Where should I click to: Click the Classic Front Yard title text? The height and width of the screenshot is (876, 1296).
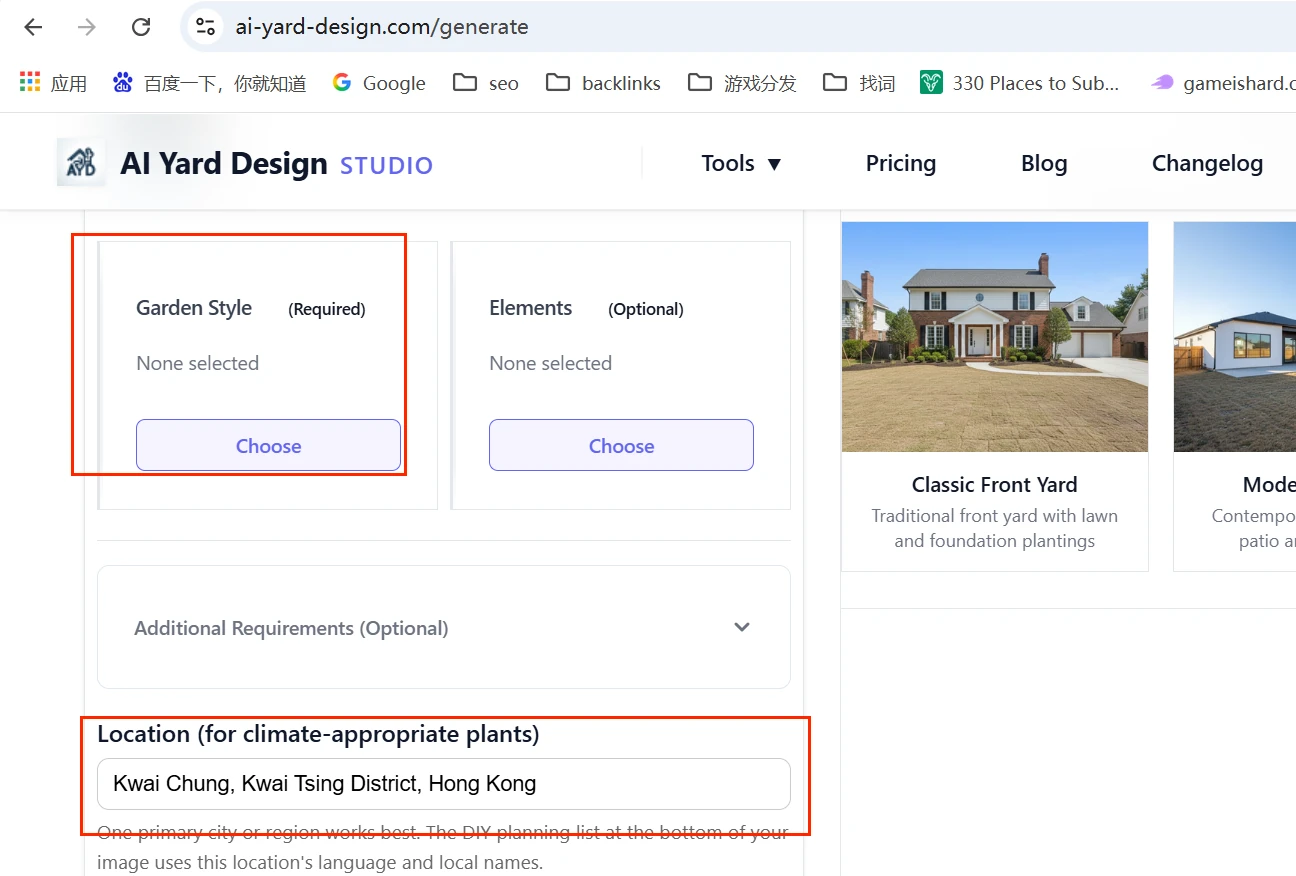point(995,485)
